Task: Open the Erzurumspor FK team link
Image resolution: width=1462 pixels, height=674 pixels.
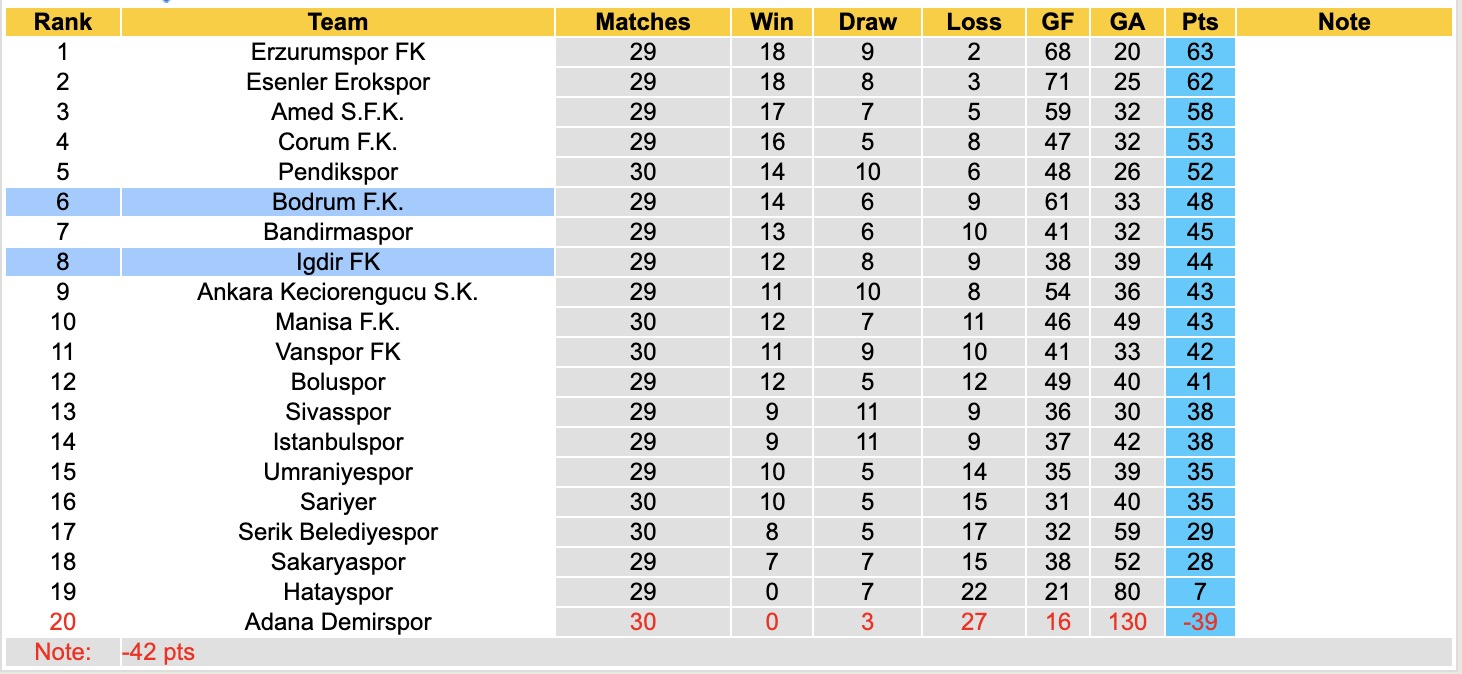Action: (x=338, y=52)
